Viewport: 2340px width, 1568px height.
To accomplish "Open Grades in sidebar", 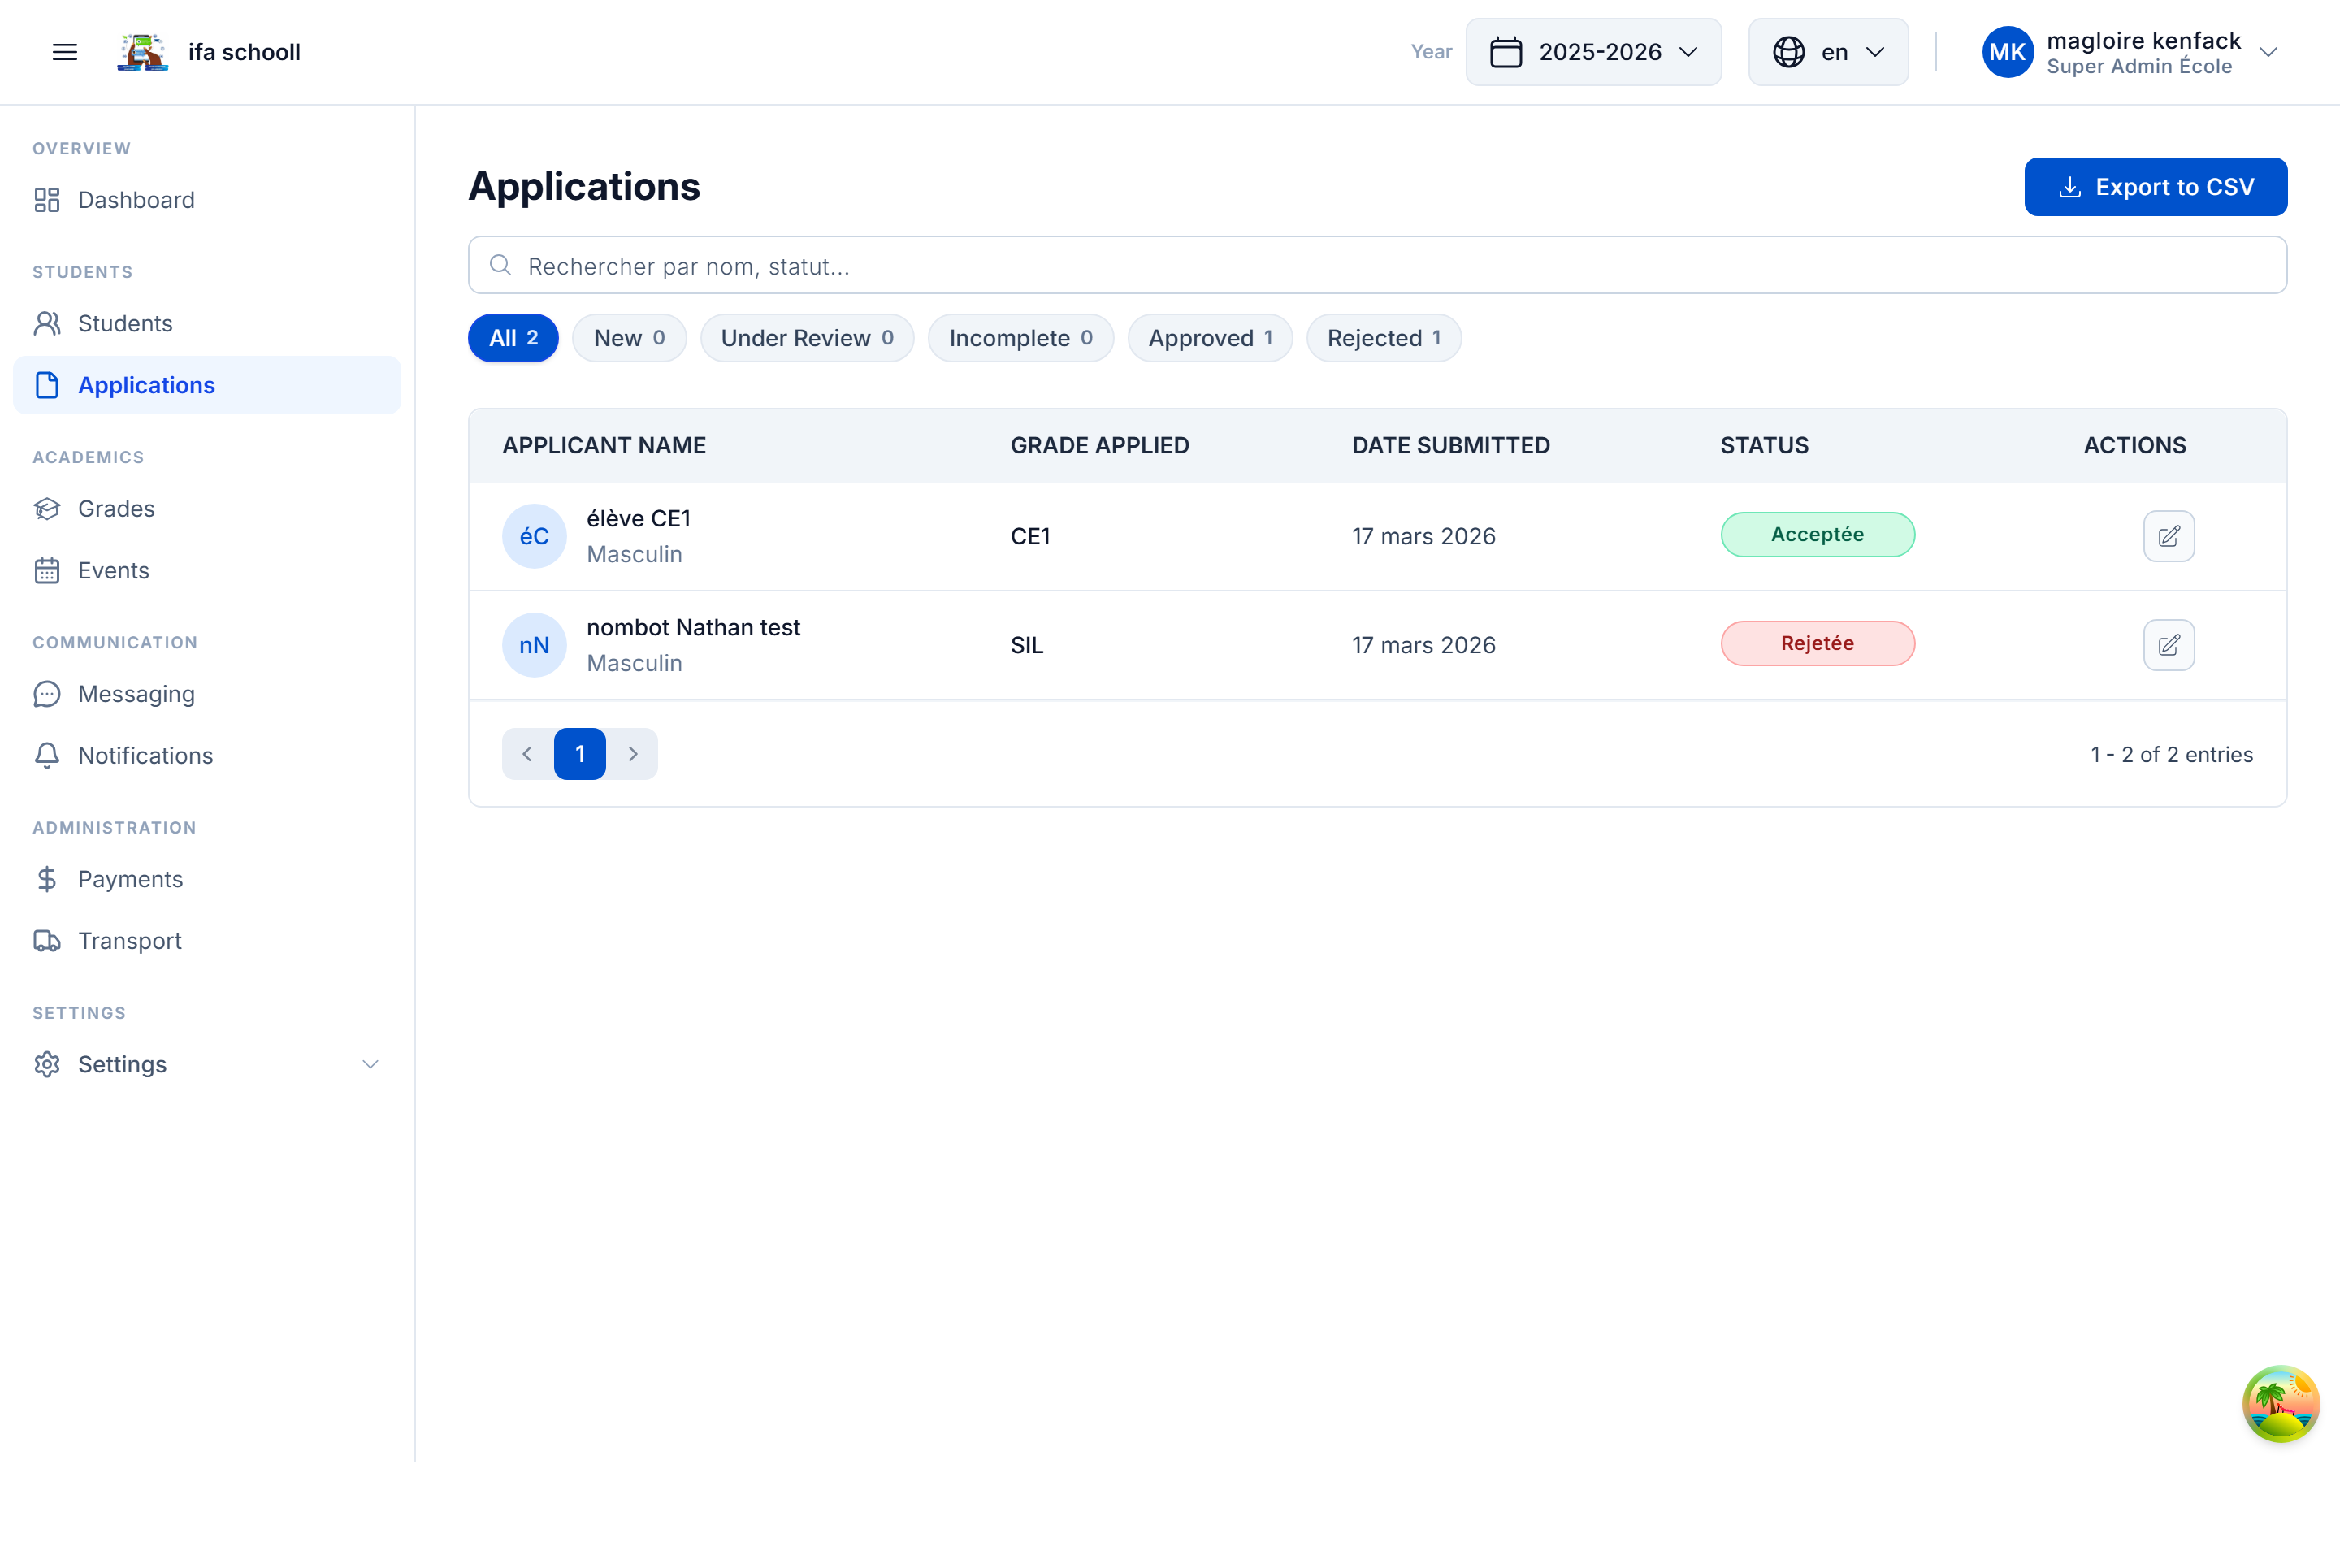I will click(x=116, y=509).
